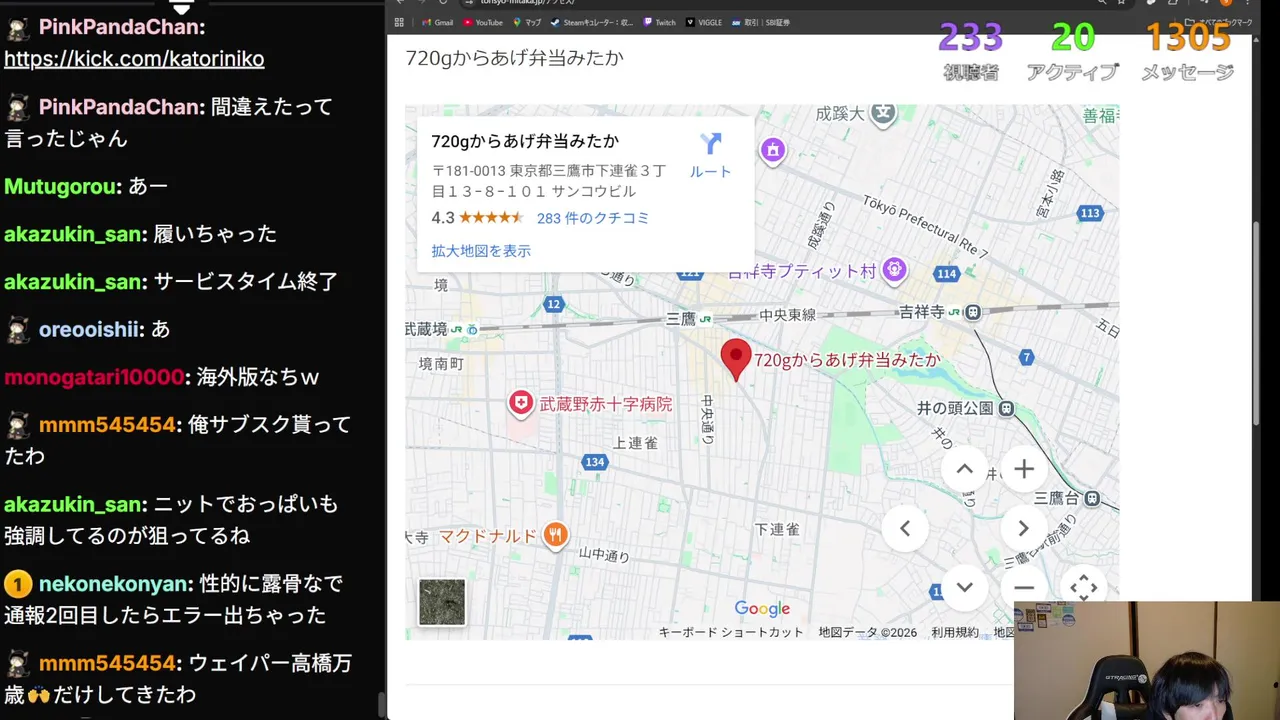Click 三鷹 station icon on map

(706, 318)
